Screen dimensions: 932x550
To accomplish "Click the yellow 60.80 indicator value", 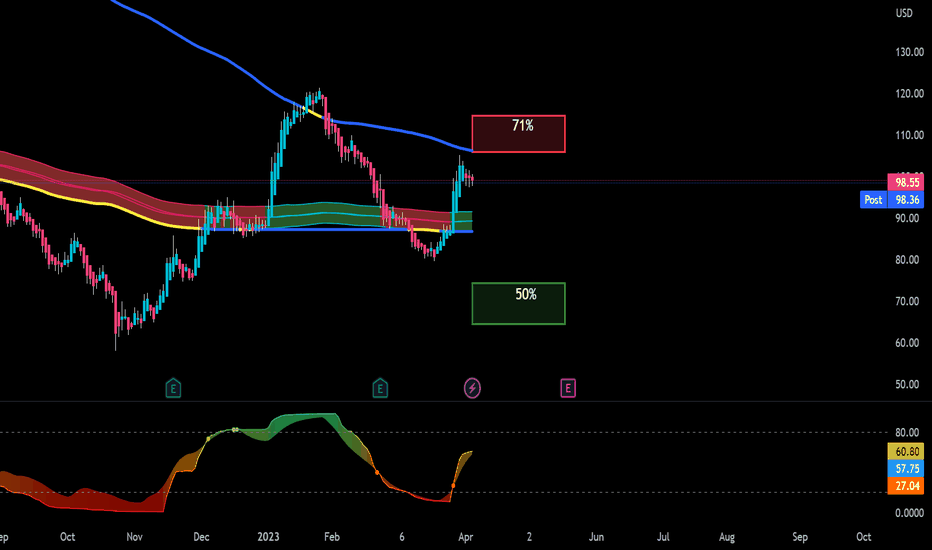I will click(907, 451).
